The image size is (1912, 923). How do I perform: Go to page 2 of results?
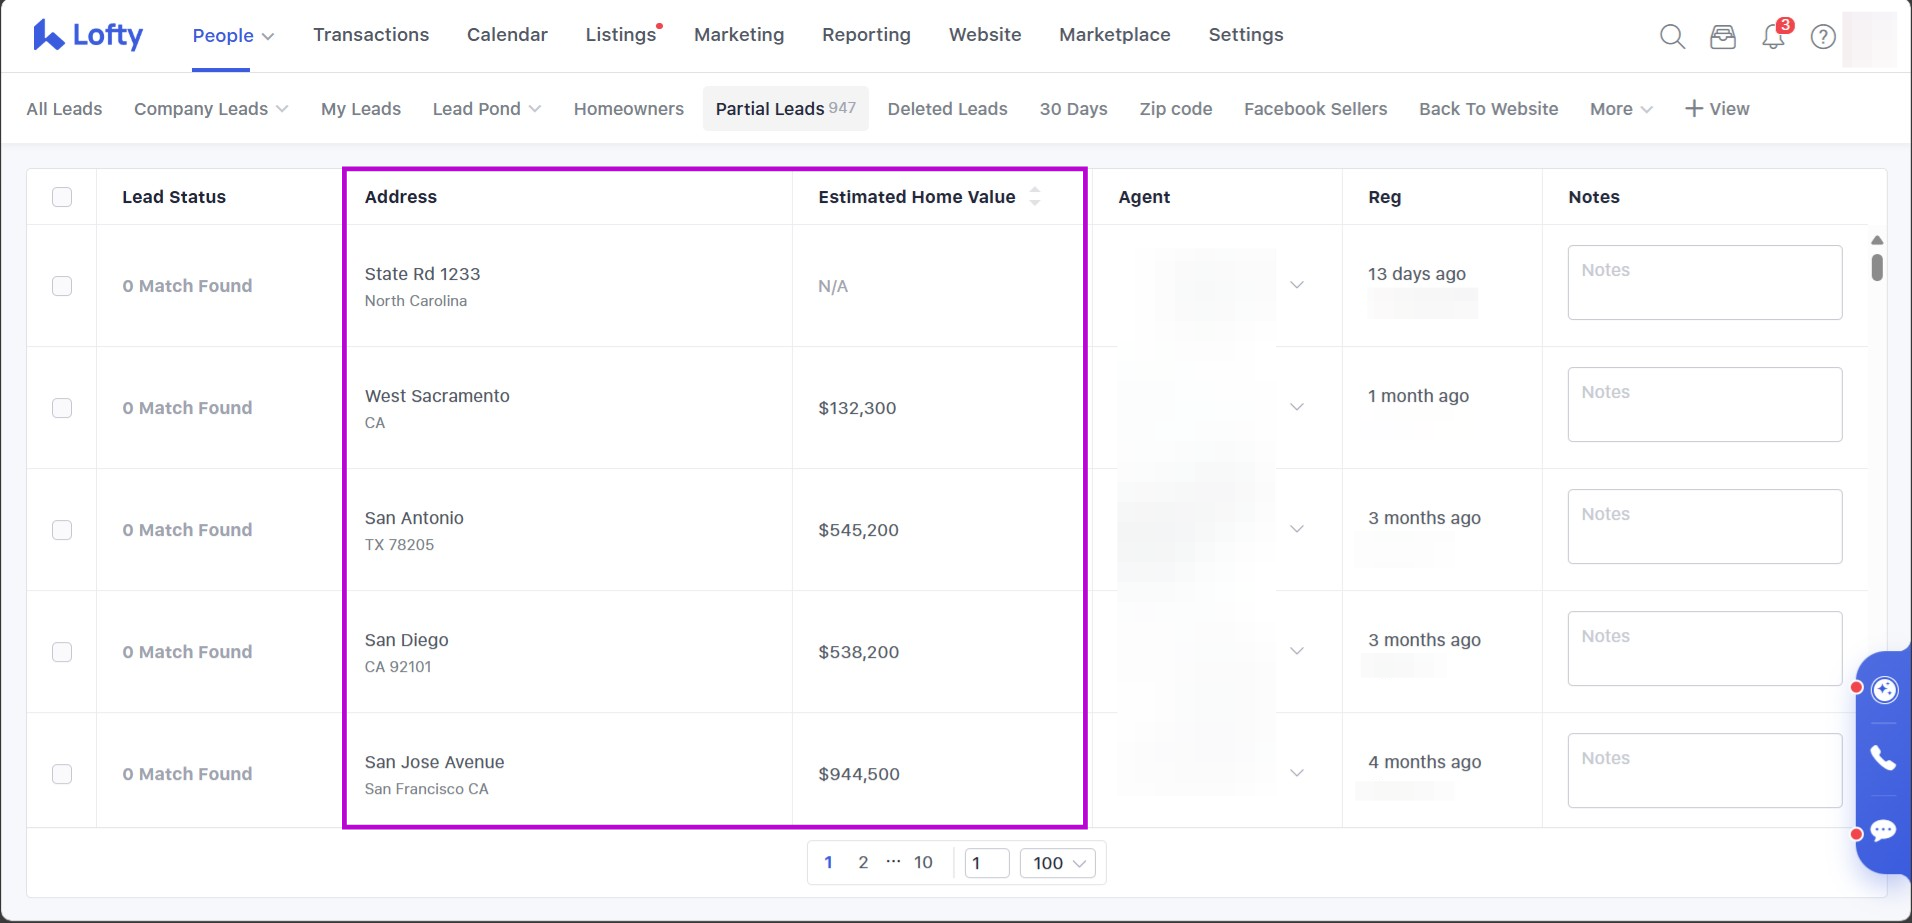863,862
